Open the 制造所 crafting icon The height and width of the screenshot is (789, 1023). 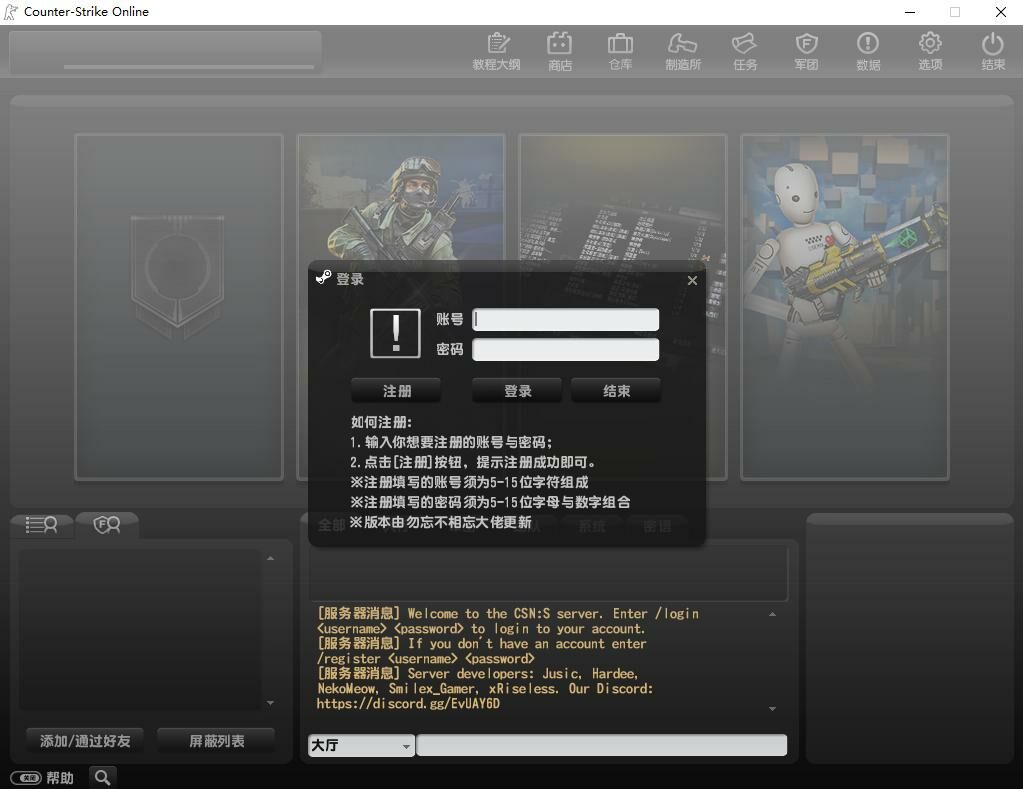pos(682,50)
